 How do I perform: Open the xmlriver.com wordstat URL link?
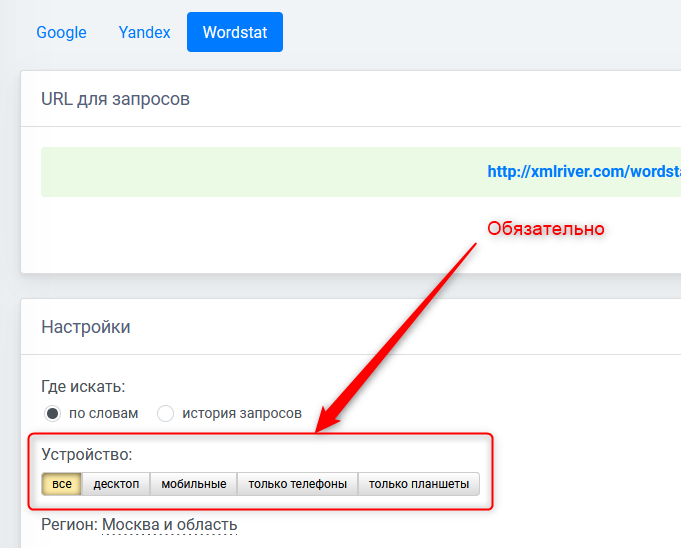pos(584,172)
